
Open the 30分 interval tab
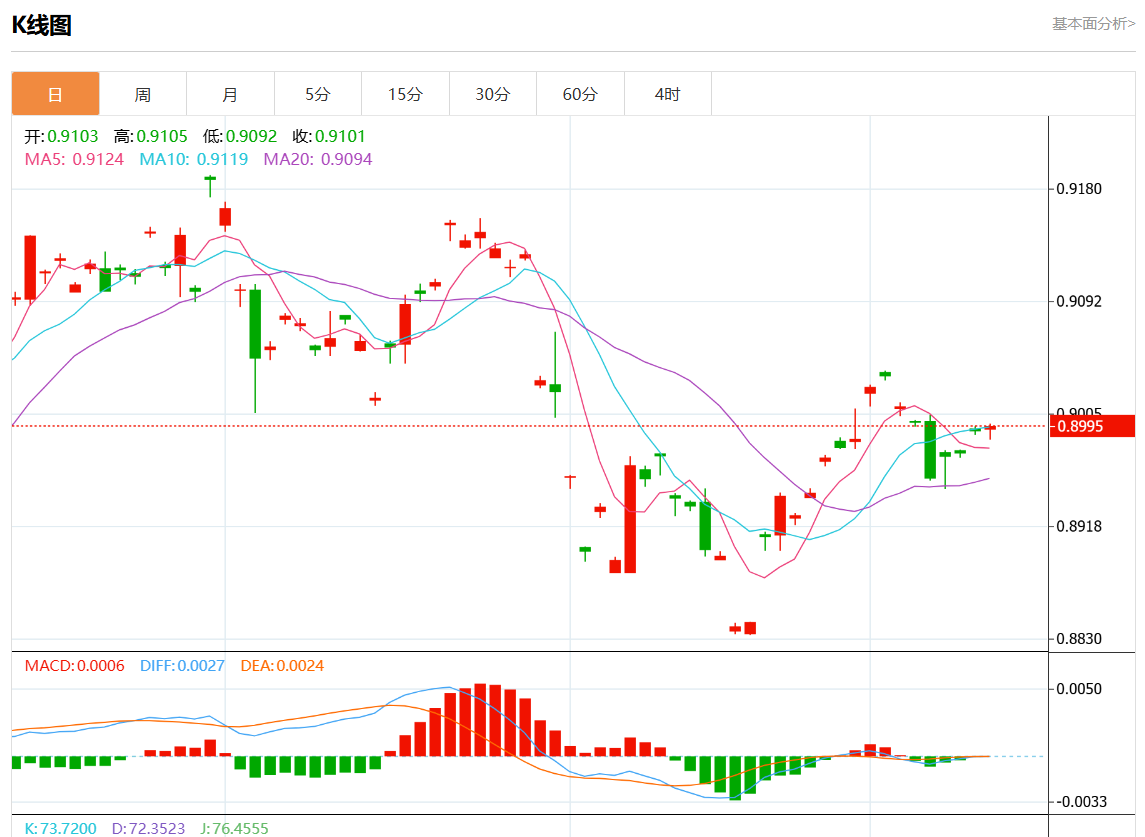493,93
